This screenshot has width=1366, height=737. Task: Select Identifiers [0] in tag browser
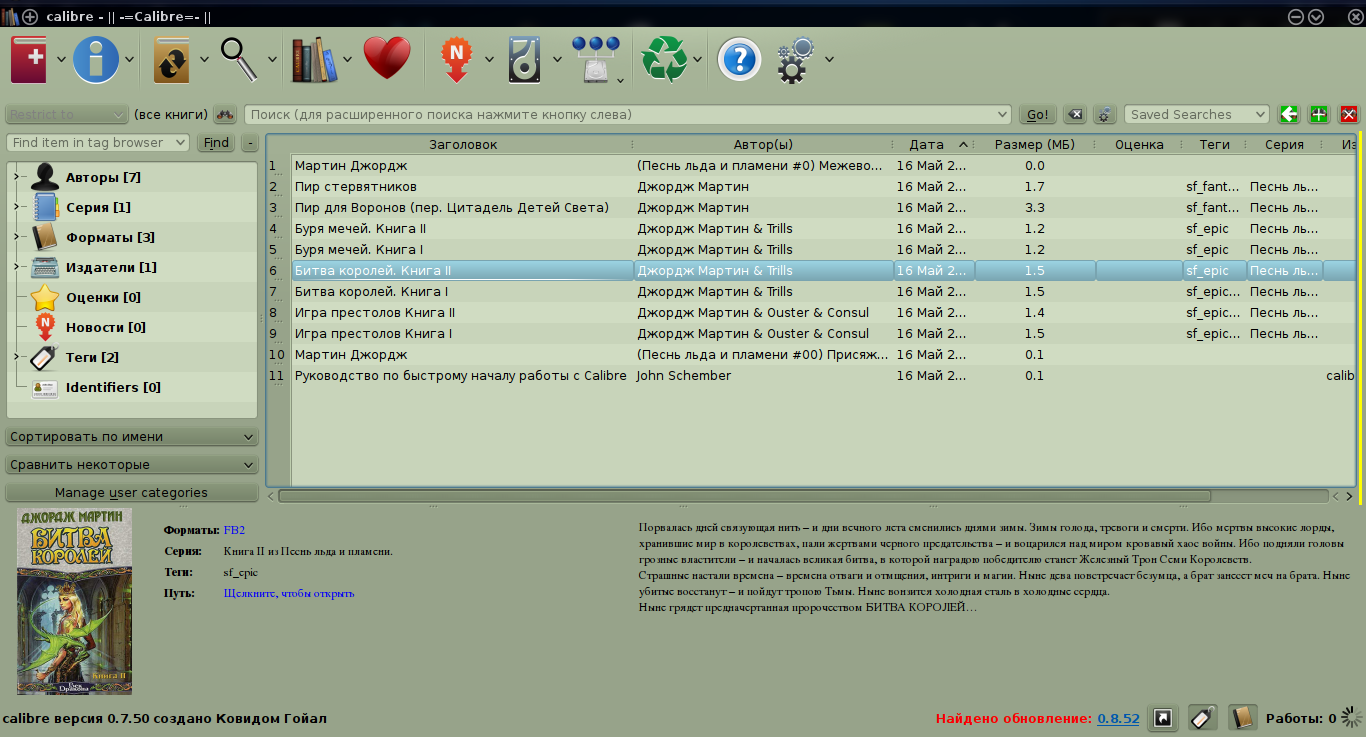[x=113, y=388]
